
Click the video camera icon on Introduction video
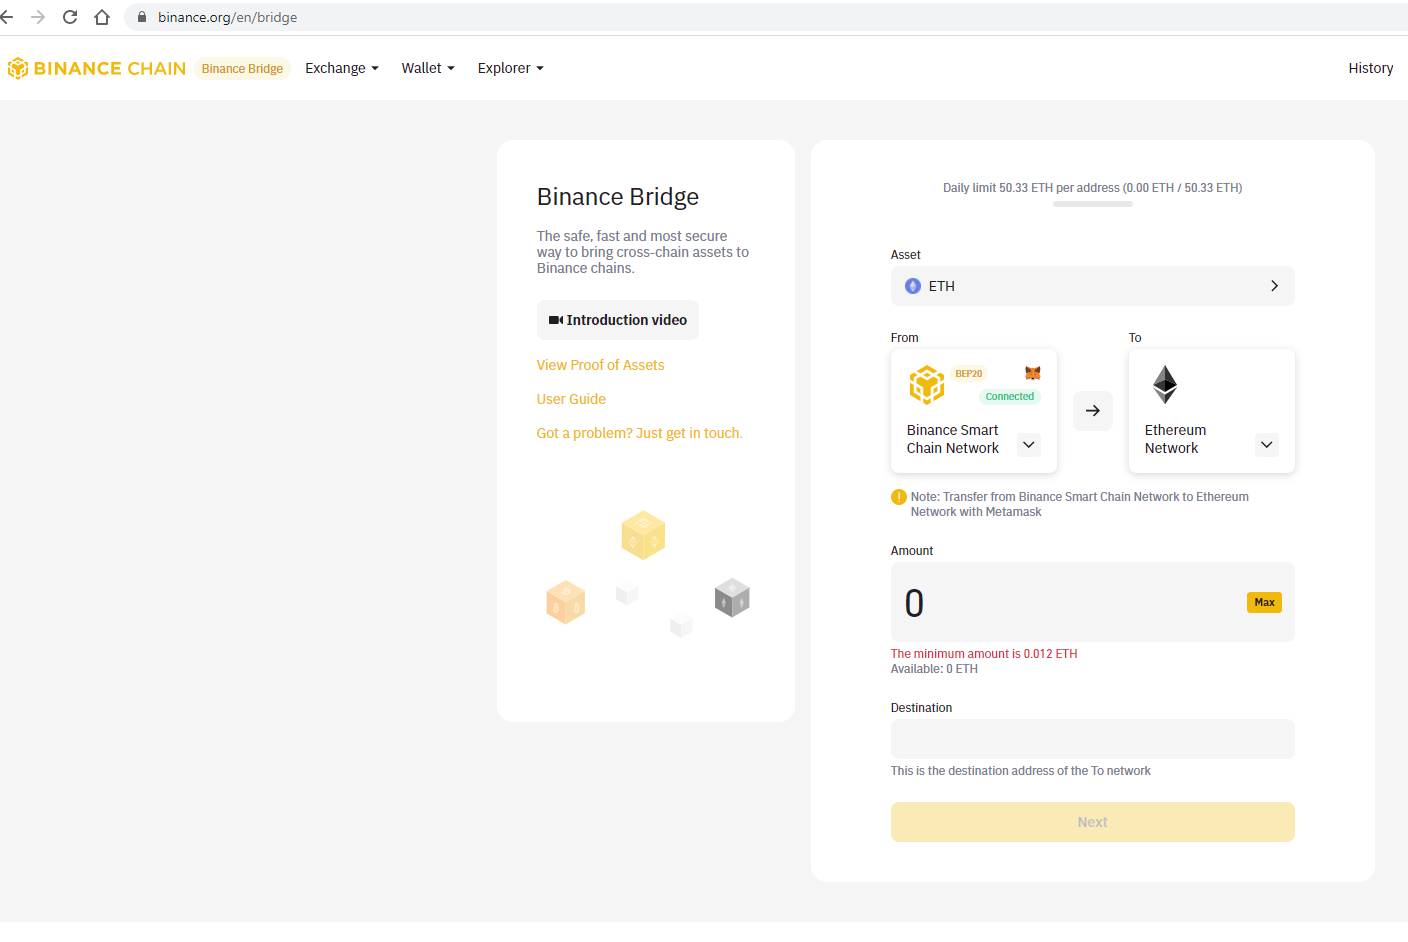pyautogui.click(x=556, y=320)
